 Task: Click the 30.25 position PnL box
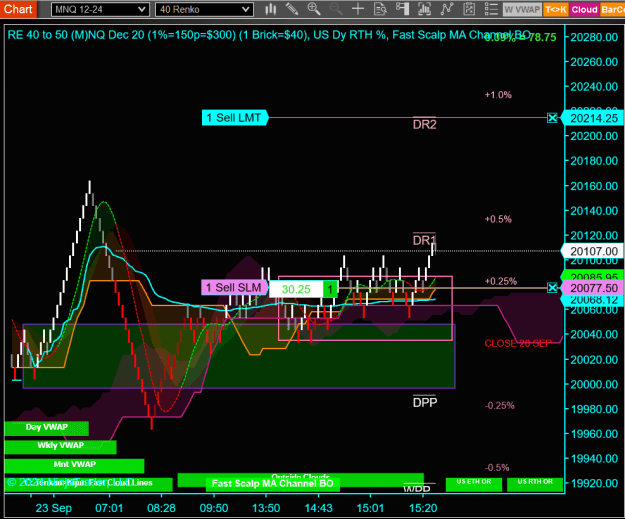pyautogui.click(x=296, y=289)
